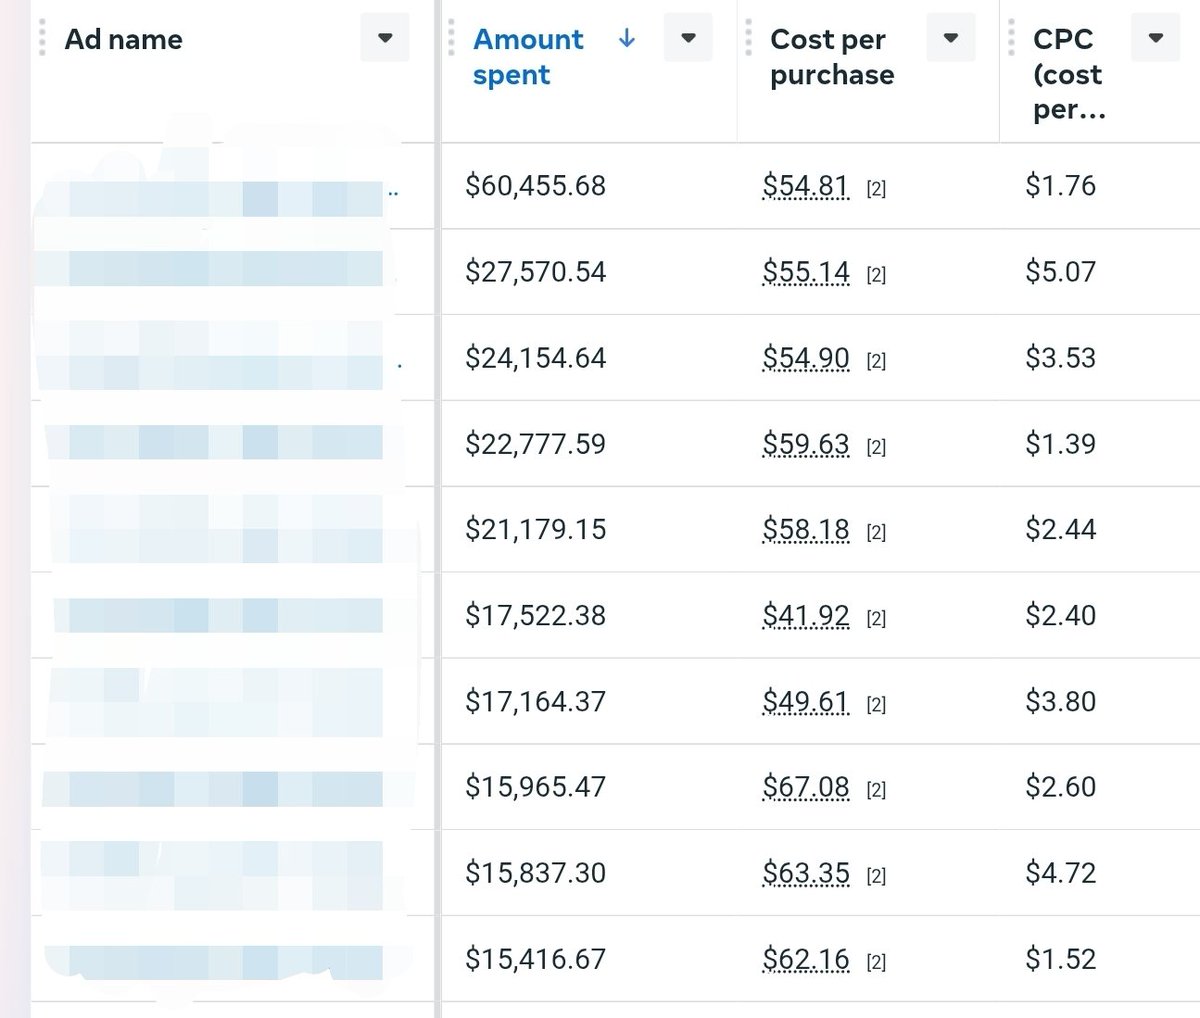Select the $5.07 CPC cell
1200x1018 pixels.
coord(1060,272)
